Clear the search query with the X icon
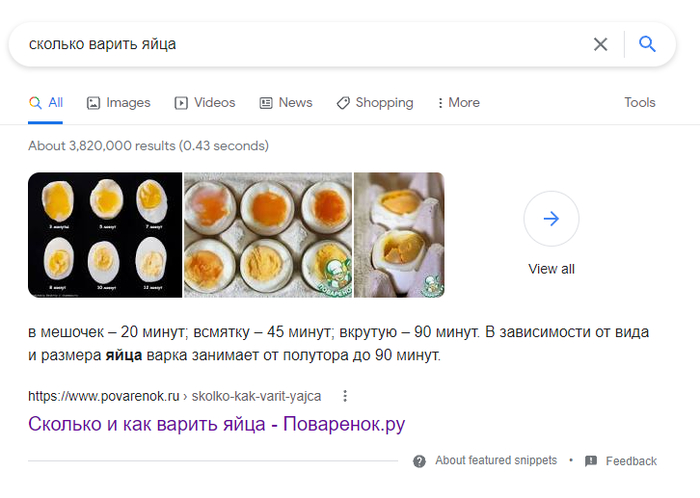This screenshot has width=700, height=498. [600, 44]
